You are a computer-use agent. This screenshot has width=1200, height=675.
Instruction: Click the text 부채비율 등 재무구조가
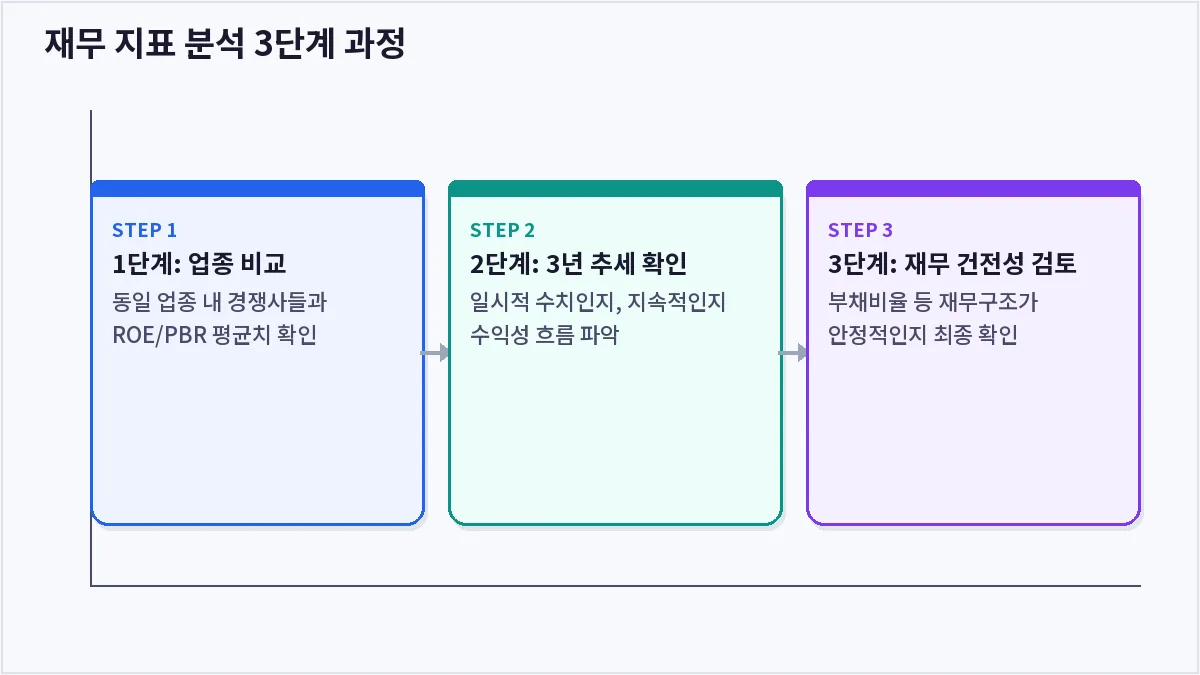933,301
